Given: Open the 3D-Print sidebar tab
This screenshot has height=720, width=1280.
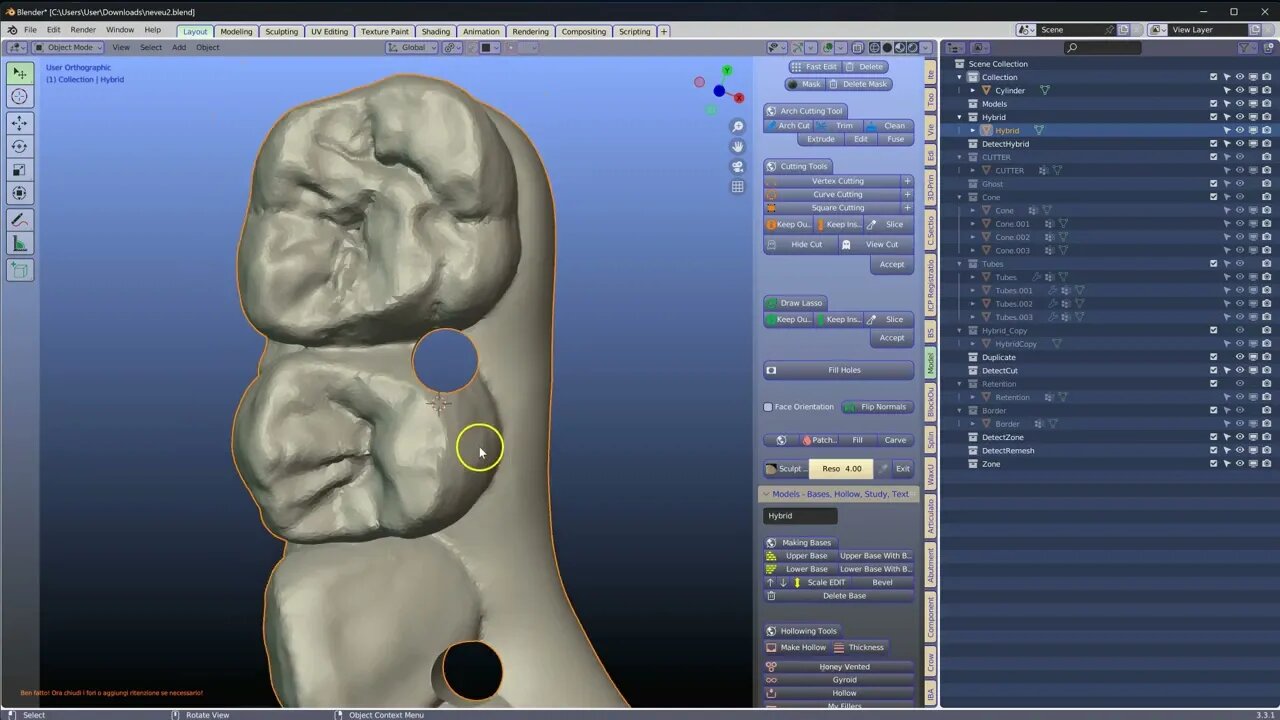Looking at the screenshot, I should click(x=930, y=187).
